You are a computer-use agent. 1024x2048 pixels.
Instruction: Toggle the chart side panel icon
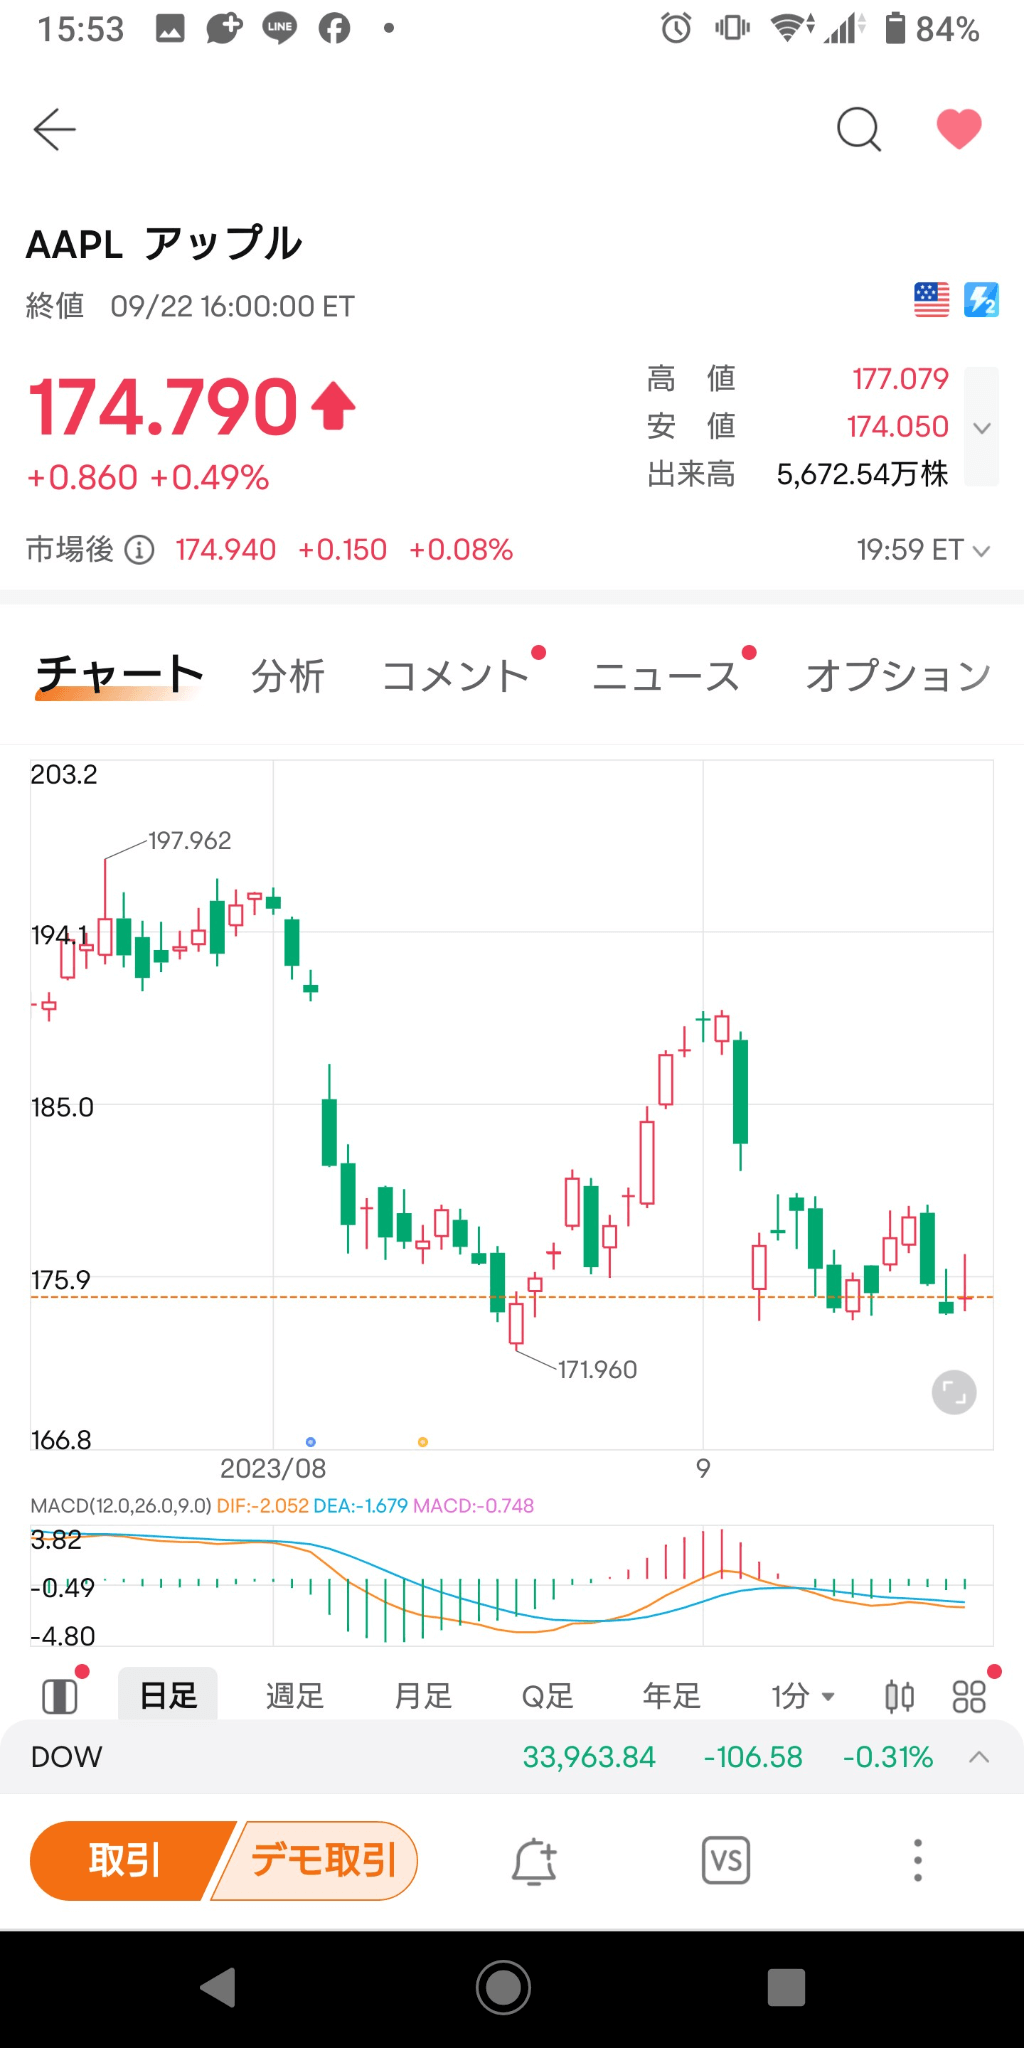[x=60, y=1696]
